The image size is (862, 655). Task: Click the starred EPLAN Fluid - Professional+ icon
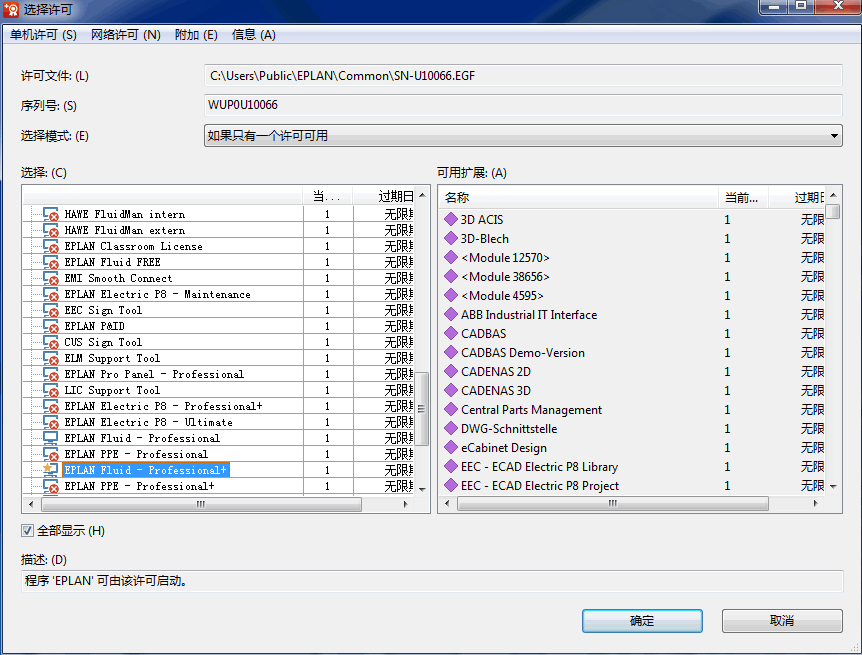point(51,470)
